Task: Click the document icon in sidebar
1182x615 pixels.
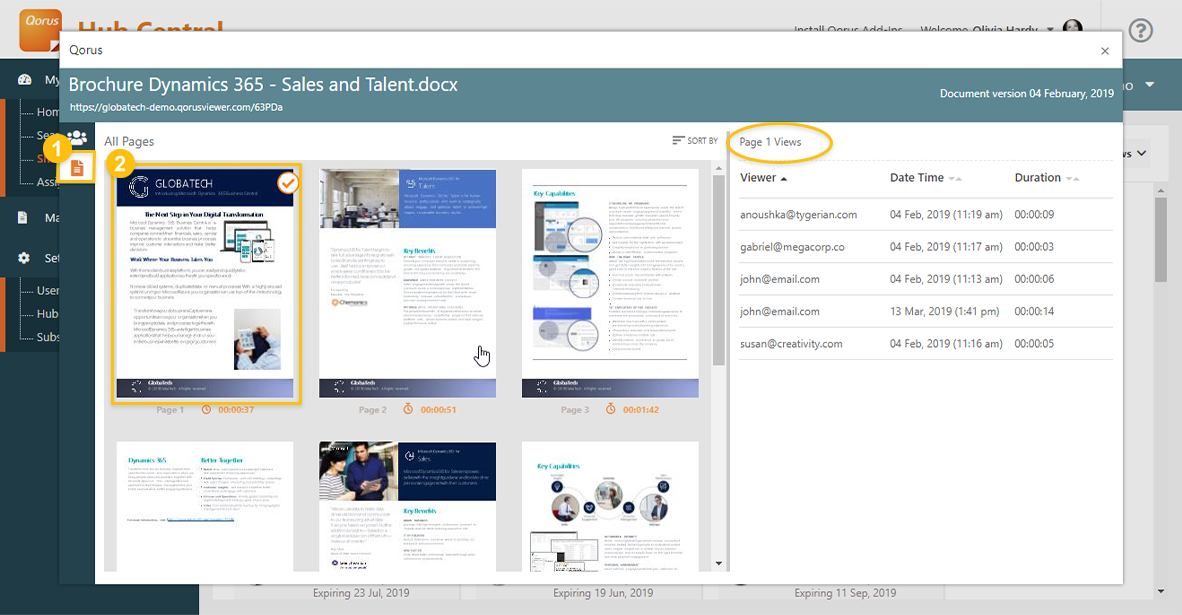Action: click(x=23, y=217)
